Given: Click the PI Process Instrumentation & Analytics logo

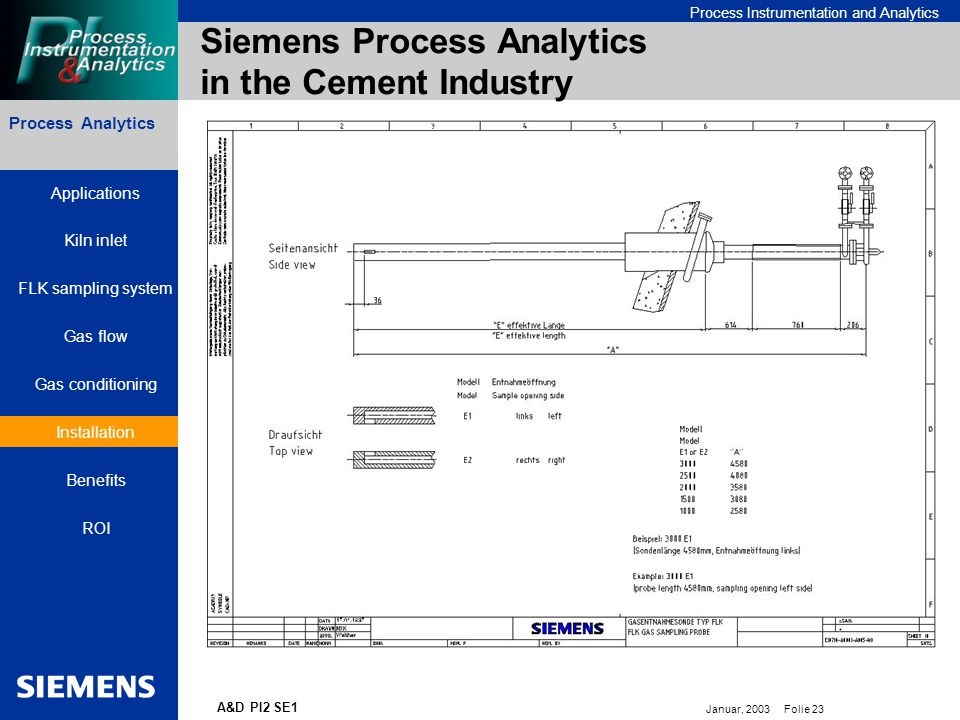Looking at the screenshot, I should click(x=89, y=50).
